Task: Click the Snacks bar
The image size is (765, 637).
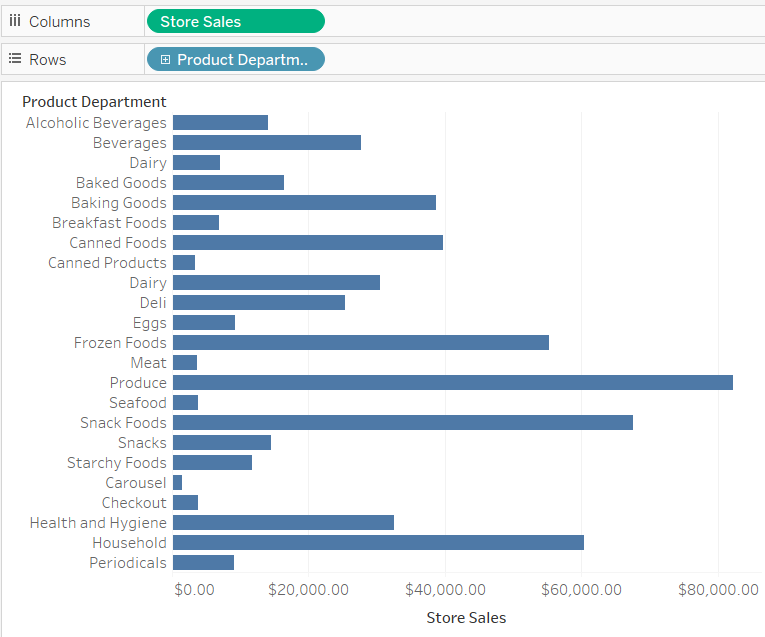Action: point(222,443)
